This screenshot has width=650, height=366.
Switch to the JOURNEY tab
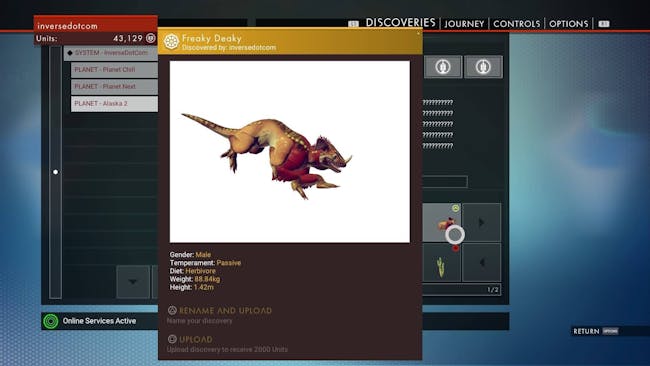464,24
